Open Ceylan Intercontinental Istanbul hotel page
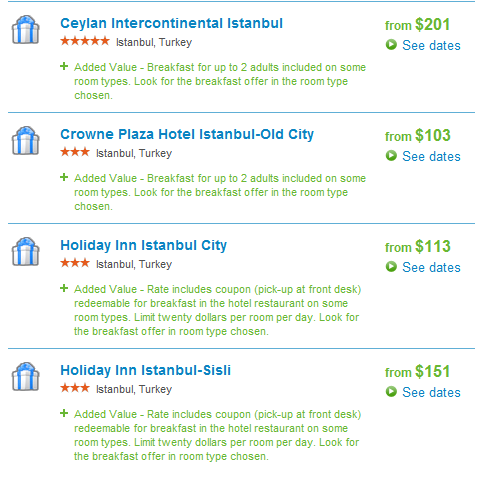This screenshot has width=485, height=482. [x=171, y=24]
